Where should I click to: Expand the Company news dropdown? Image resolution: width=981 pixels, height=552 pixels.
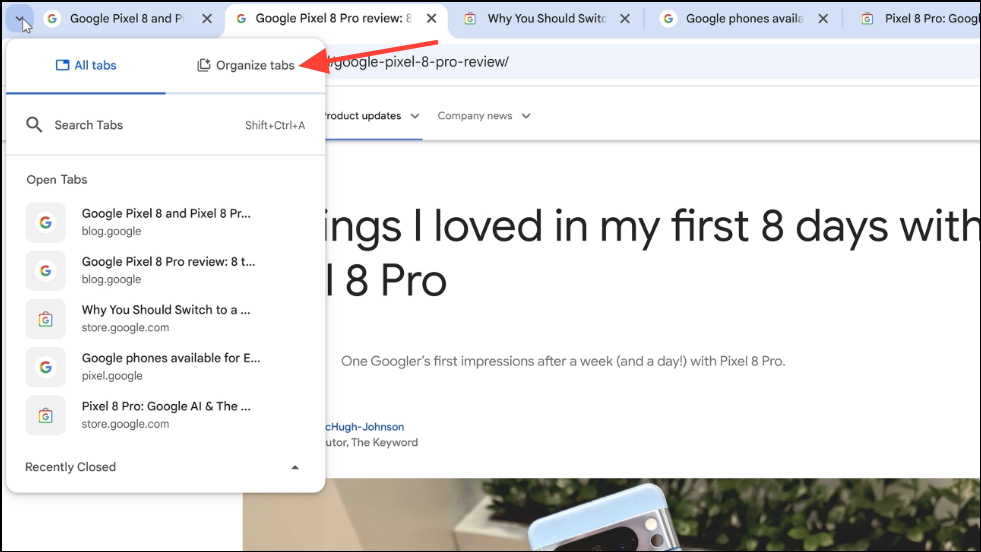click(484, 116)
